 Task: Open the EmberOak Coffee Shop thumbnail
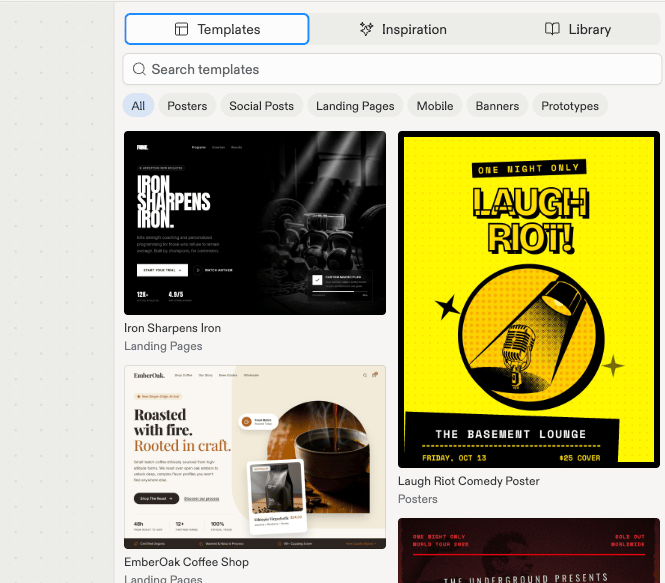click(x=255, y=457)
